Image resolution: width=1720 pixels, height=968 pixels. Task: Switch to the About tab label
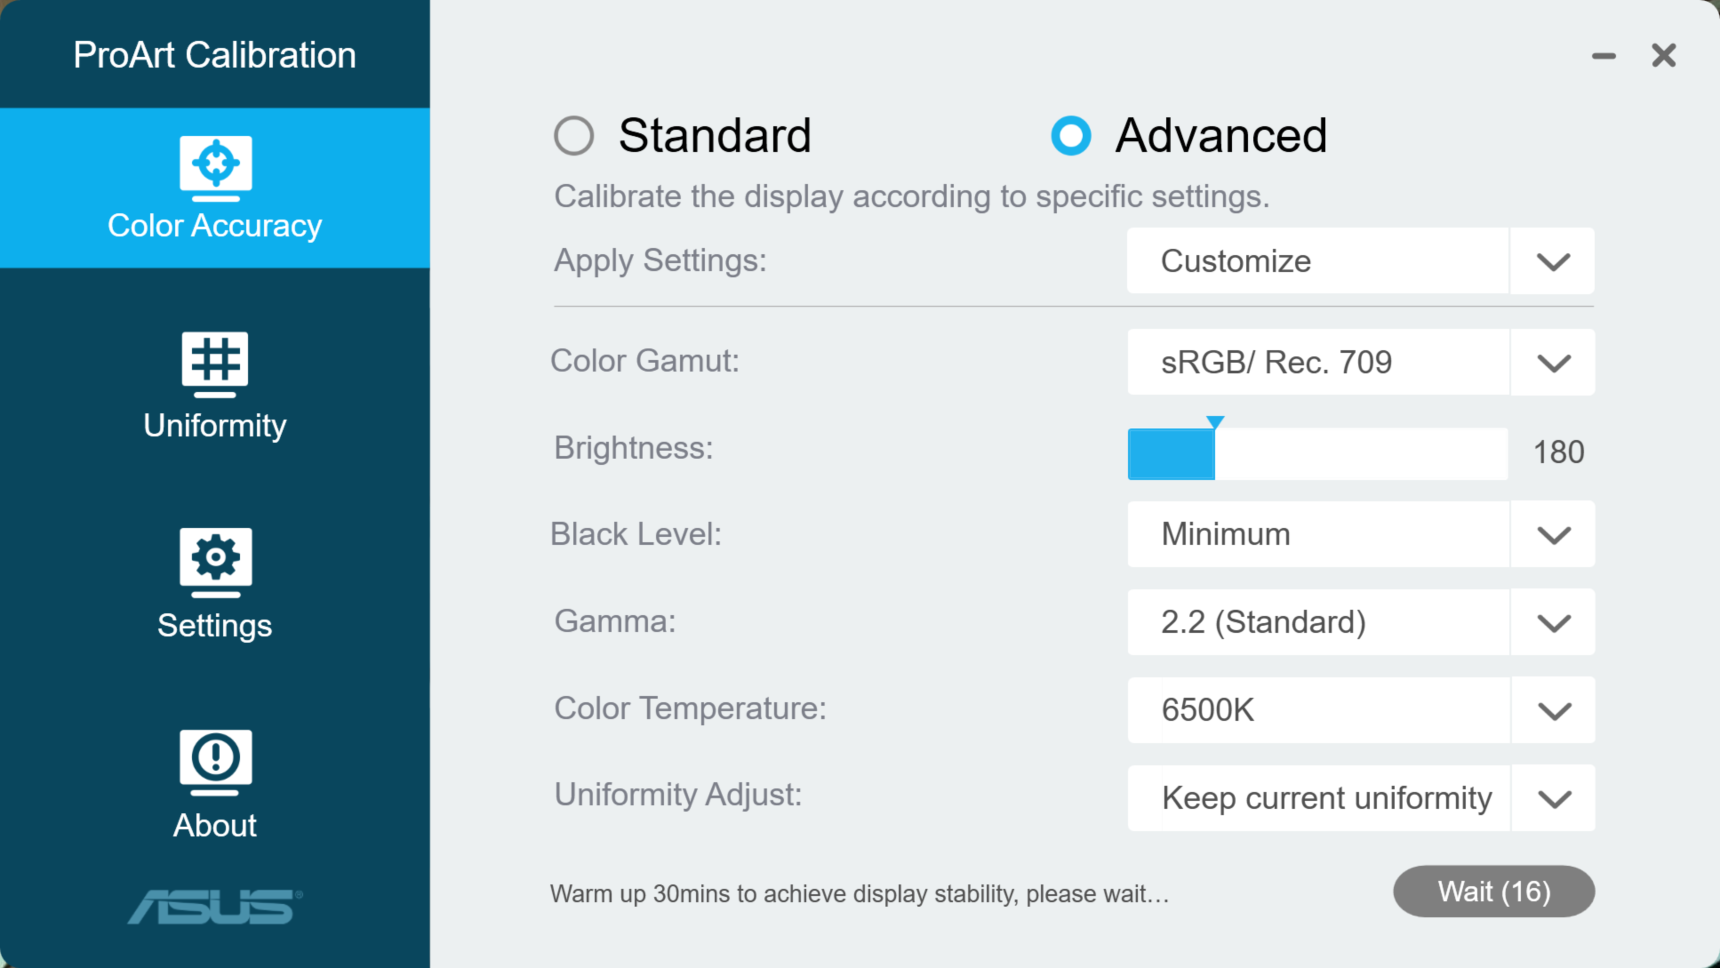pyautogui.click(x=215, y=825)
